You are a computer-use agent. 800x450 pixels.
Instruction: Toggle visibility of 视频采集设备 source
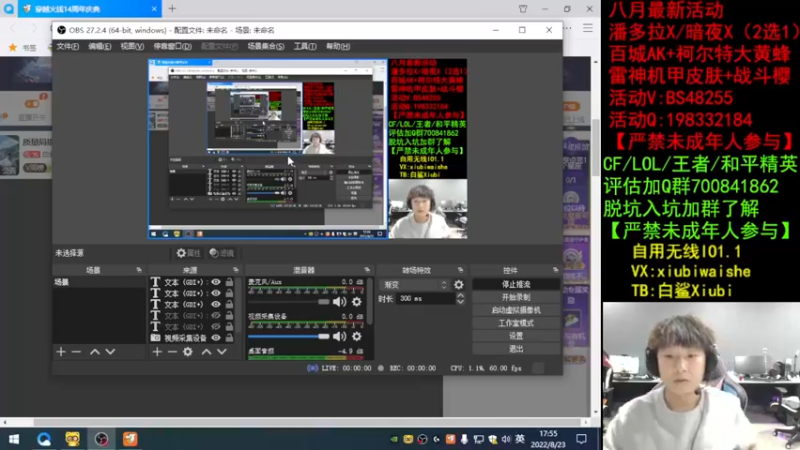(216, 338)
